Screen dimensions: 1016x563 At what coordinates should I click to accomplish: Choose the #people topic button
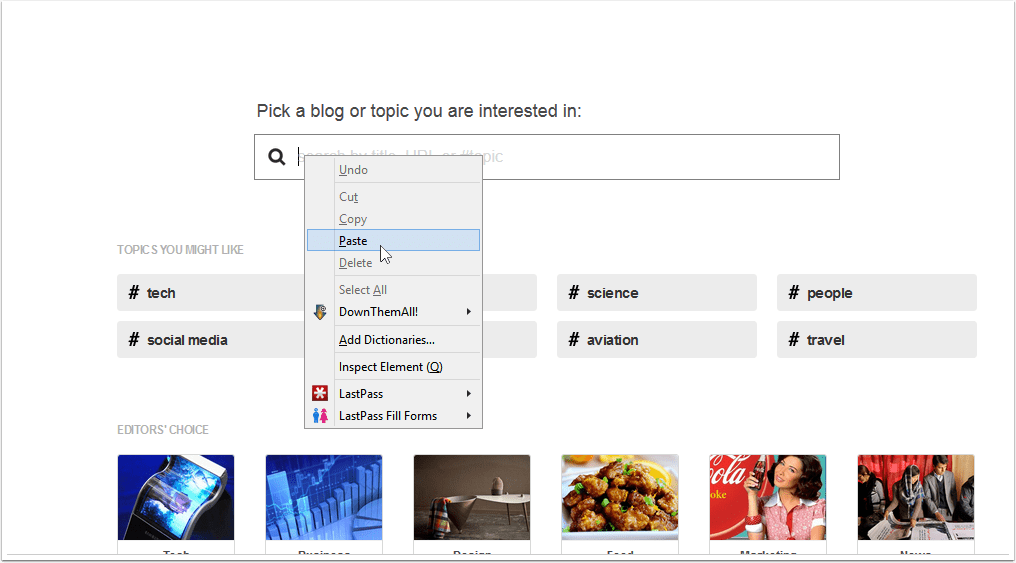click(x=876, y=293)
